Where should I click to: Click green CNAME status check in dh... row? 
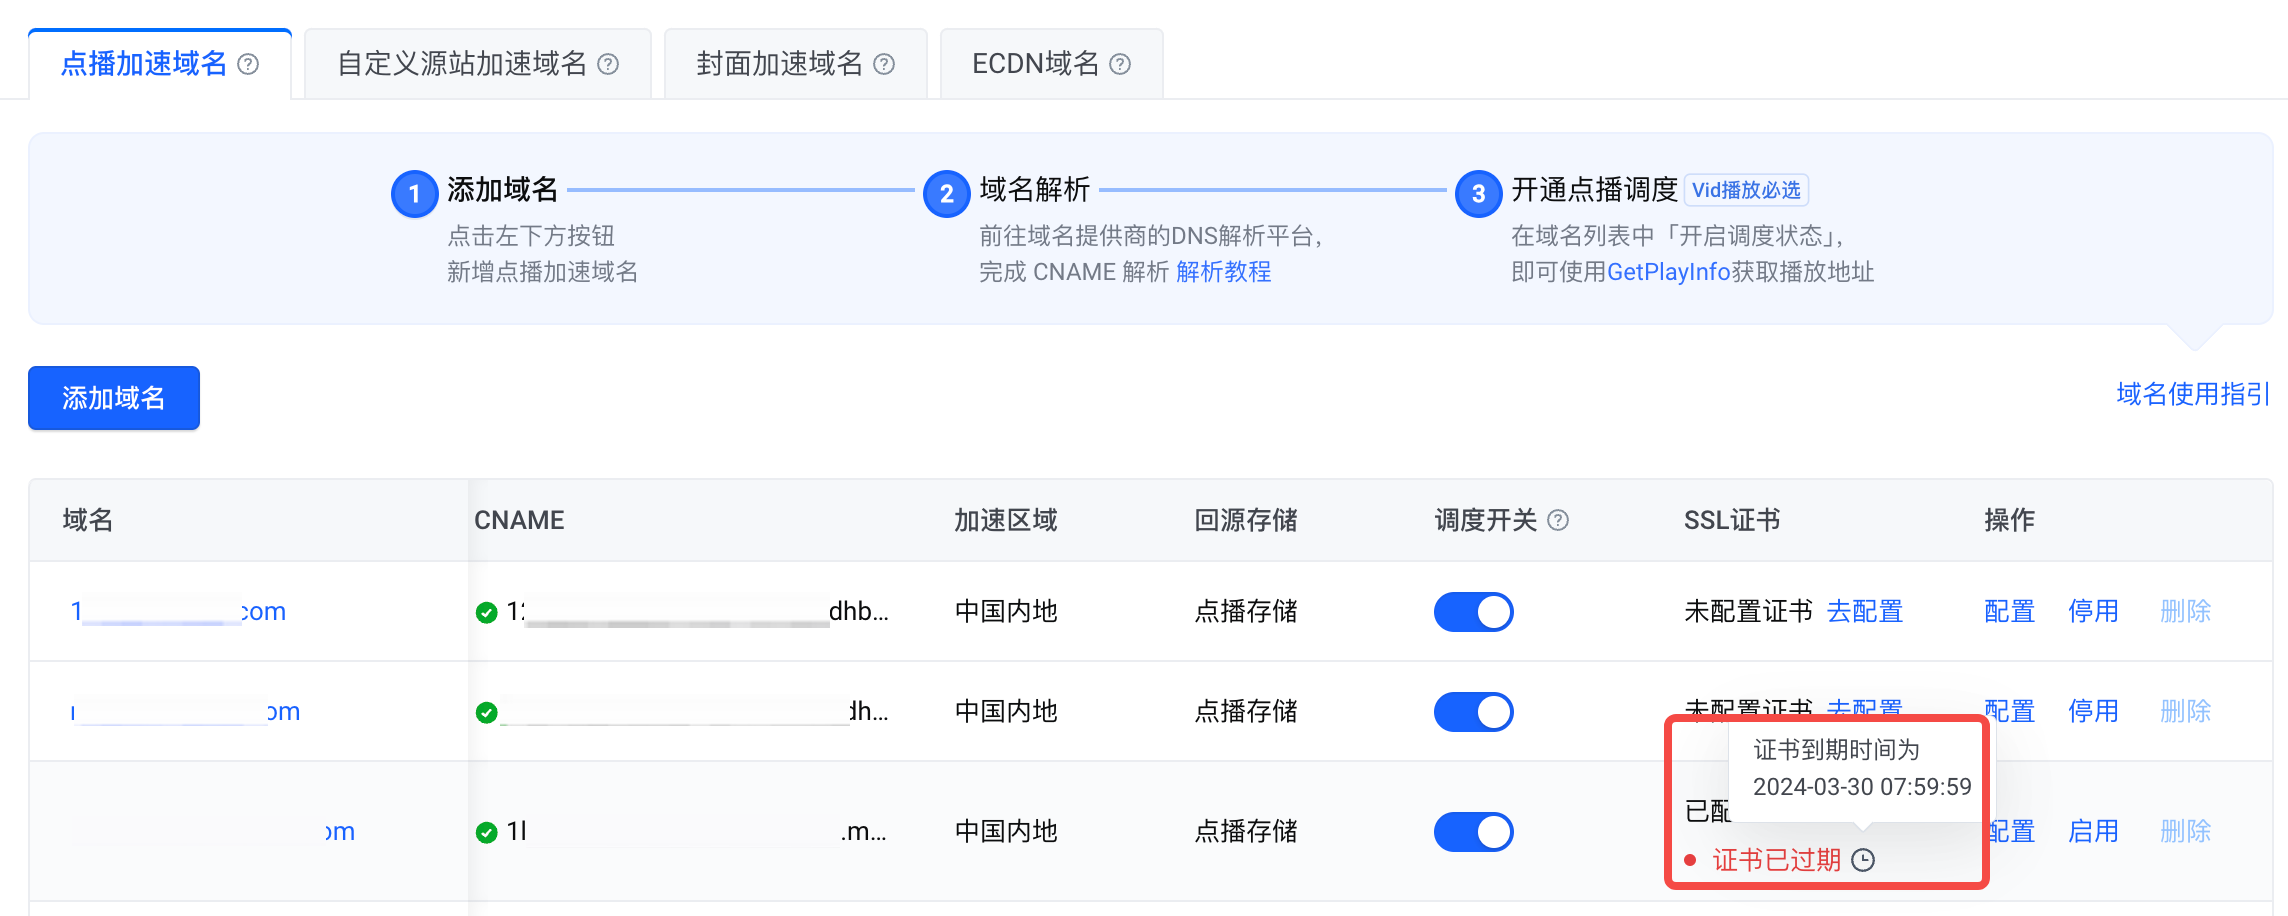tap(487, 712)
